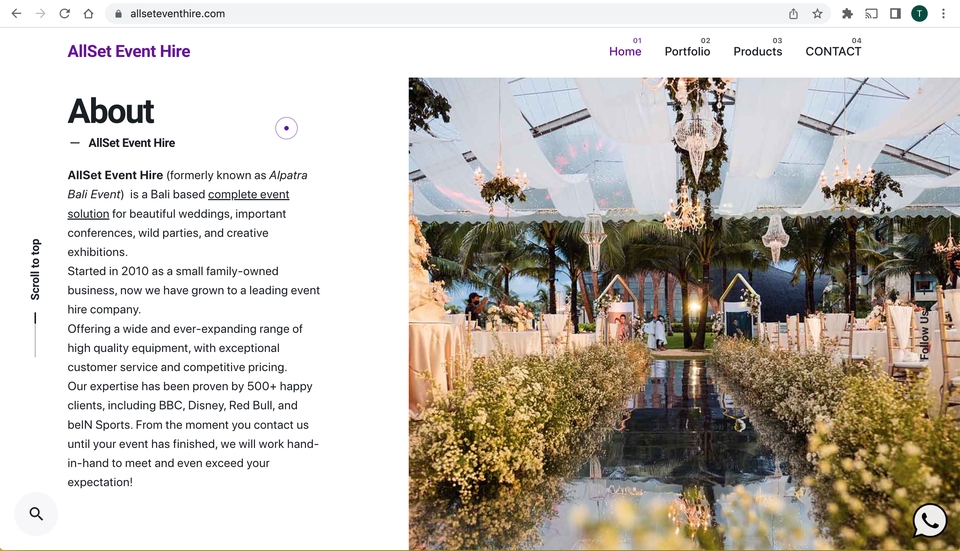Click the AllSet Event Hire site logo
Viewport: 960px width, 551px height.
[x=129, y=51]
